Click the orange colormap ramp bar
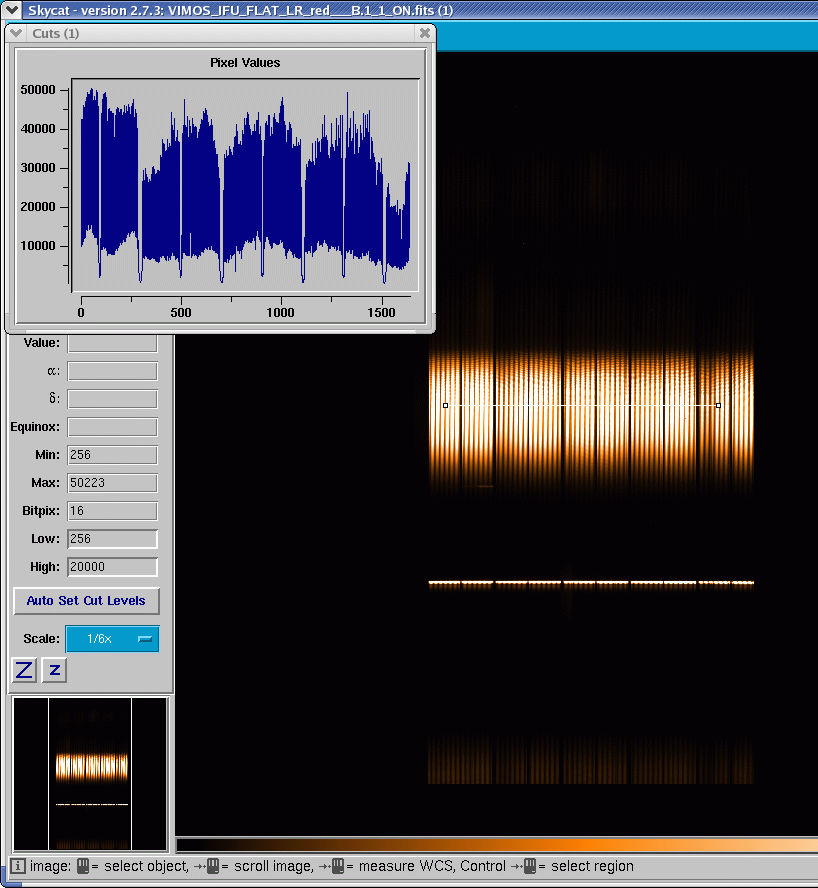 [497, 846]
